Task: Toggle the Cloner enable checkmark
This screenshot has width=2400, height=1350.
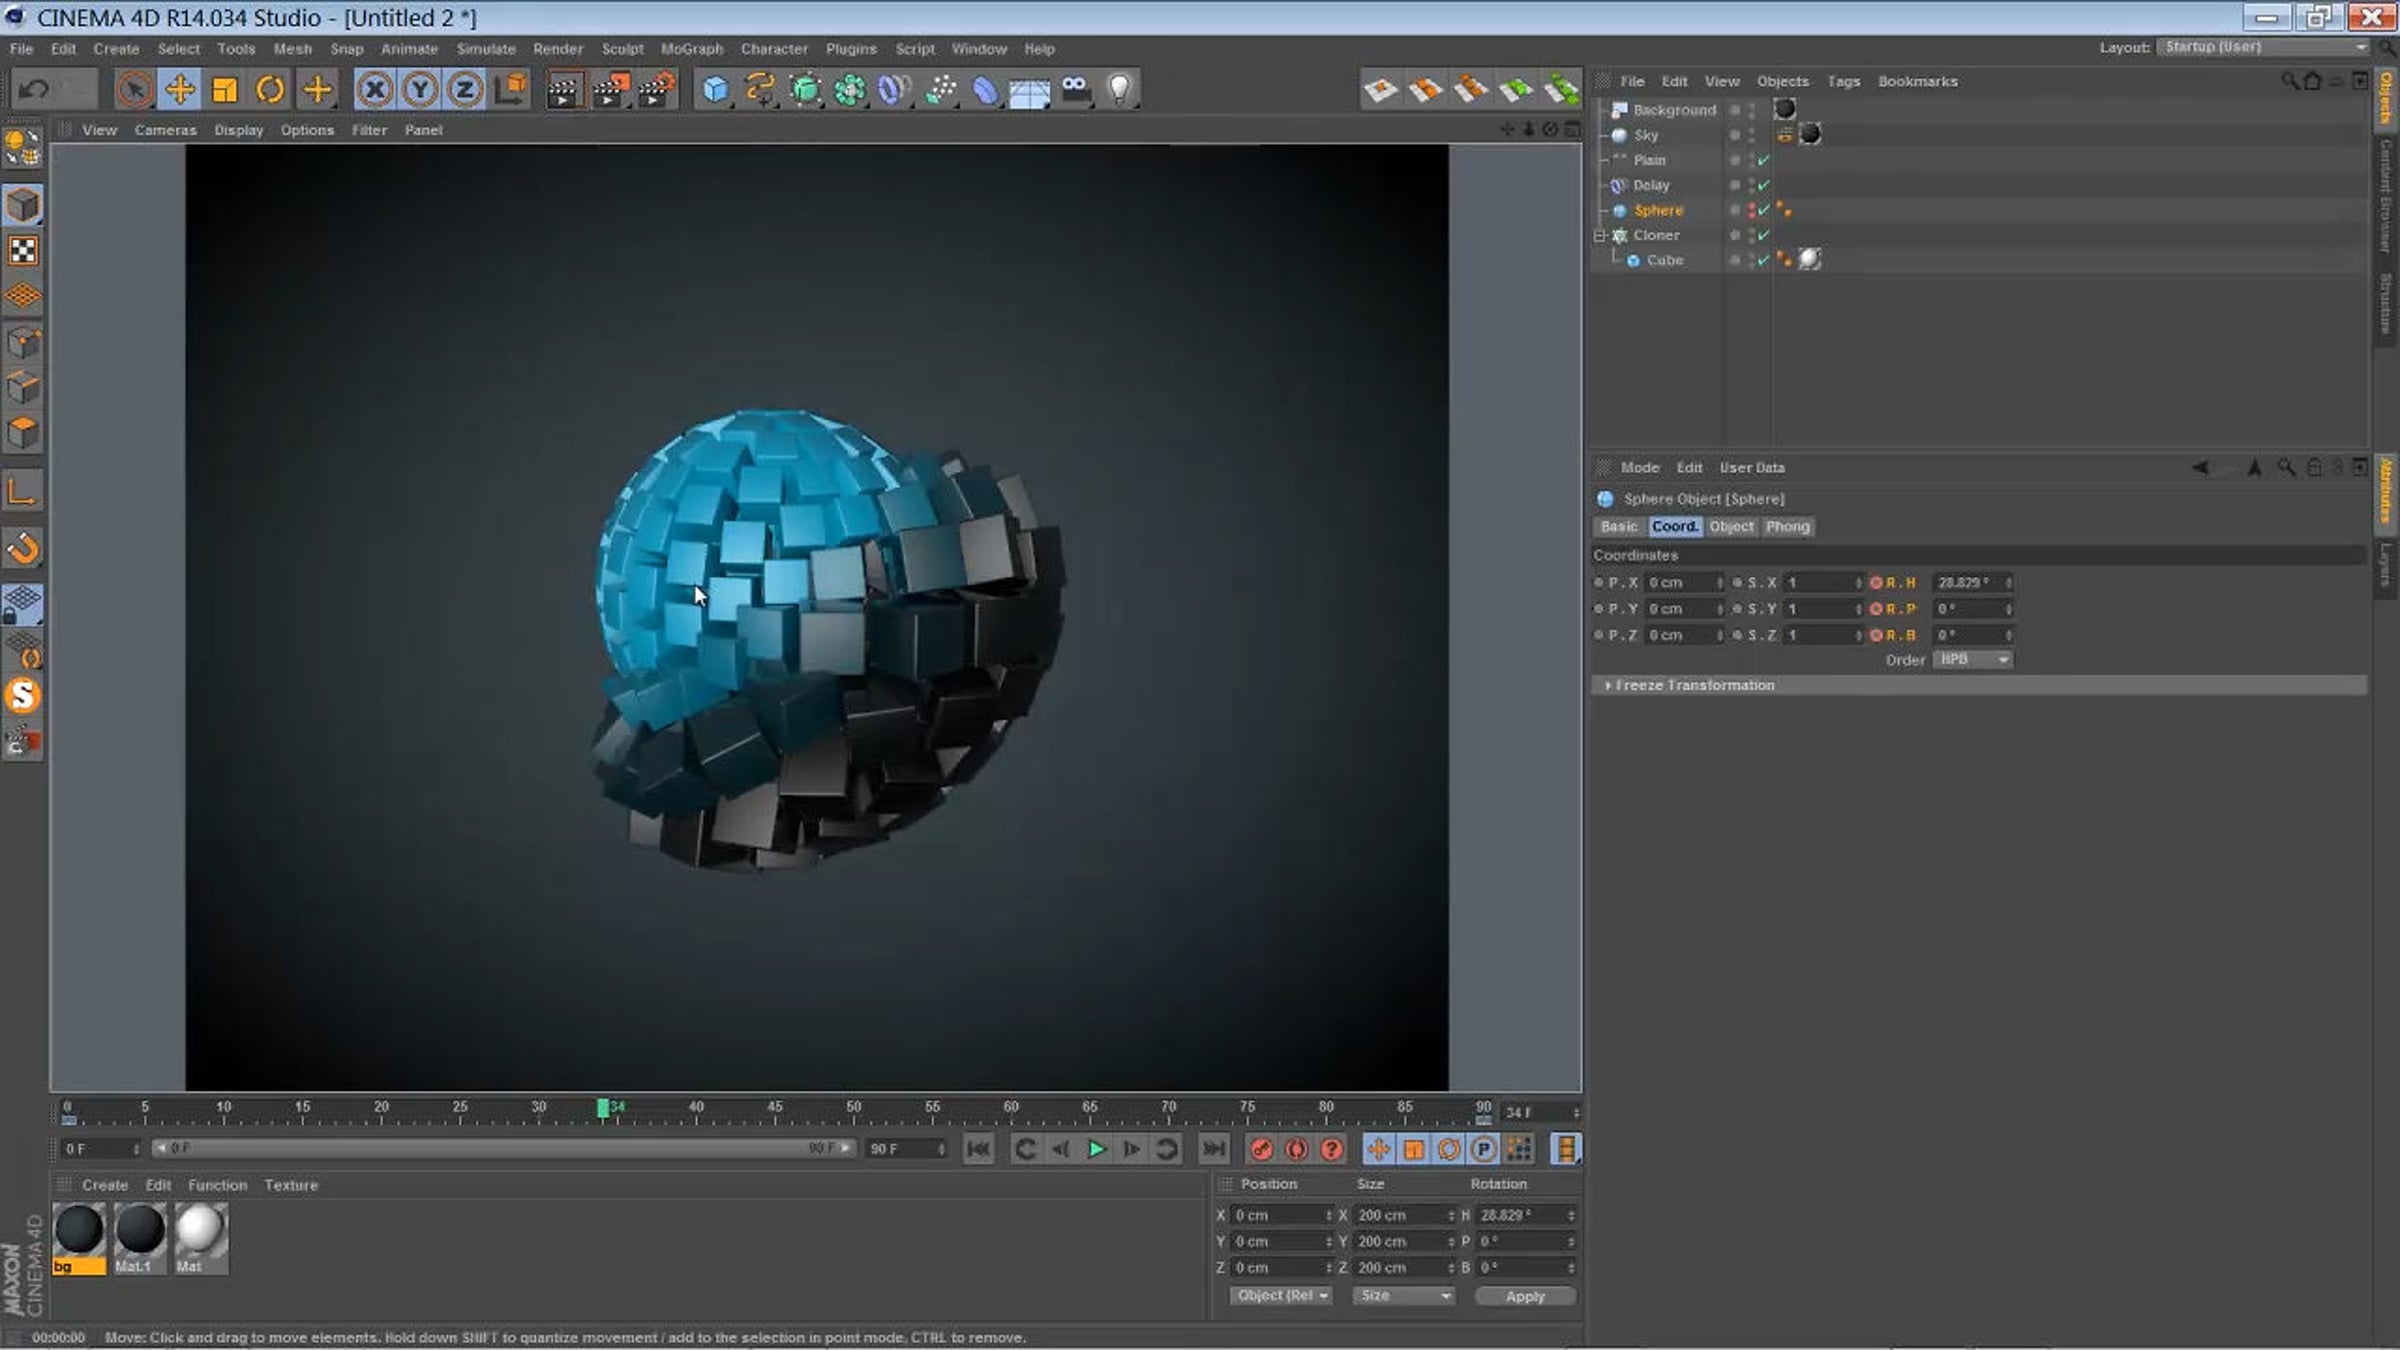Action: pos(1764,235)
